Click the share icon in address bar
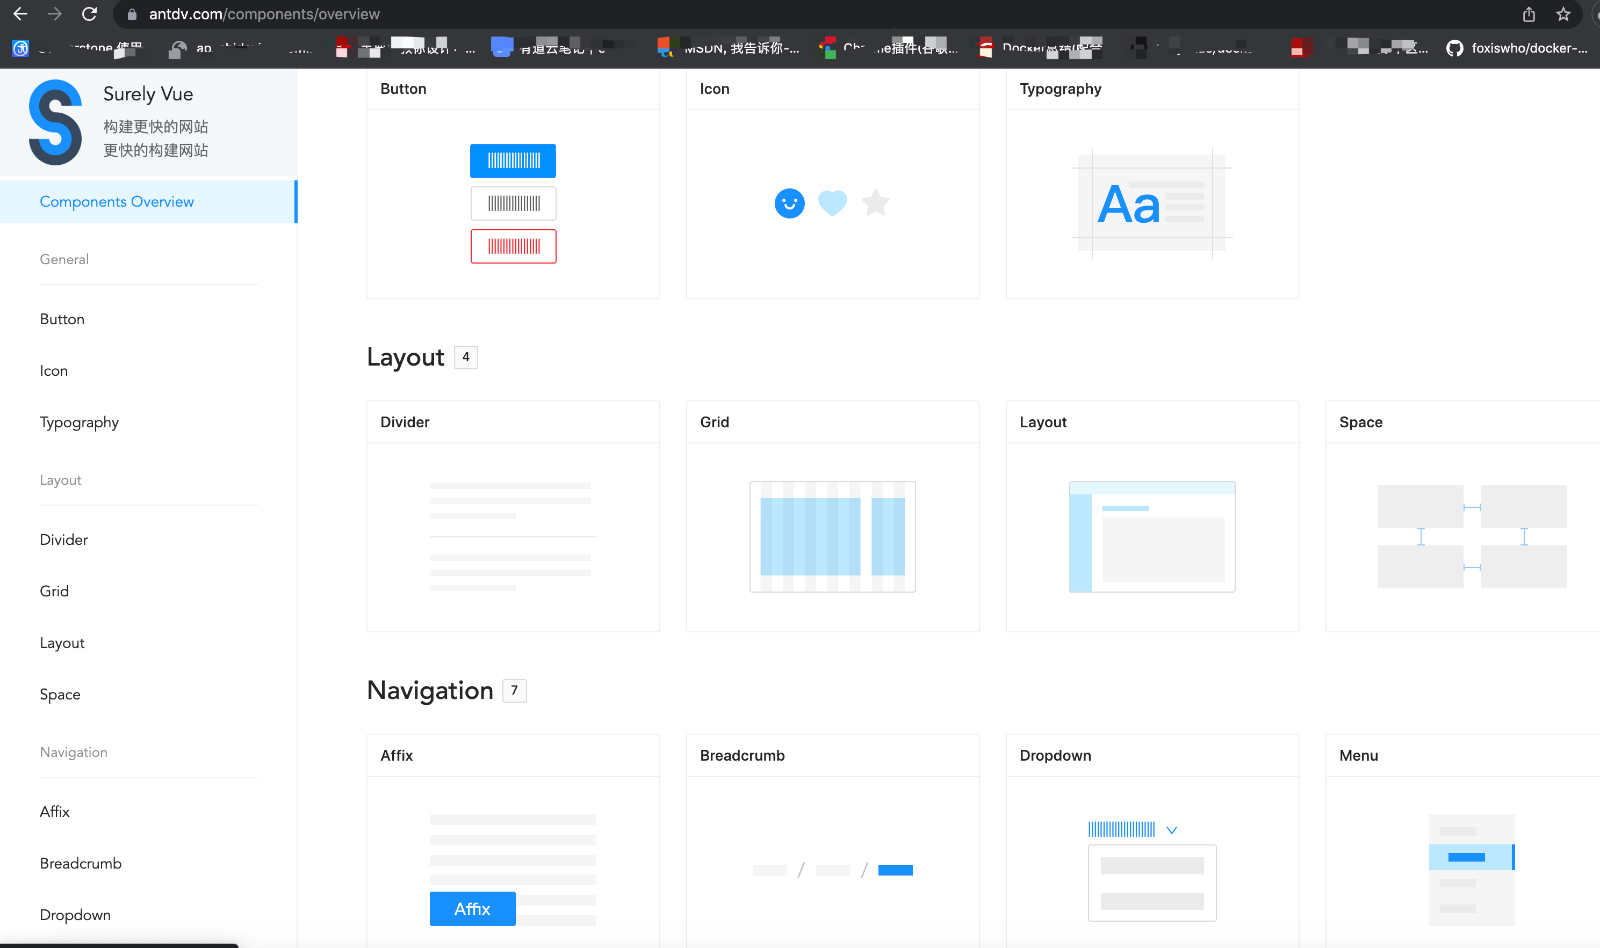 (x=1528, y=14)
